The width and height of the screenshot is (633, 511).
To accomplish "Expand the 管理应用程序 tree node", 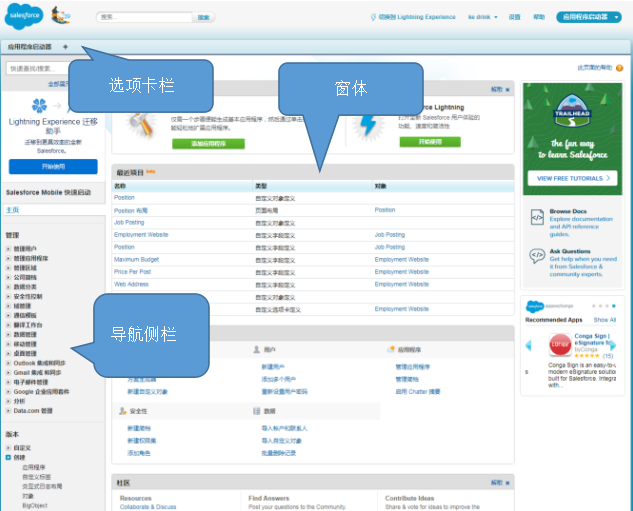I will [x=8, y=258].
